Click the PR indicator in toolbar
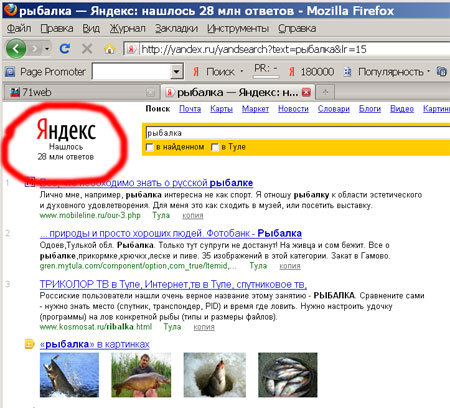 point(266,70)
